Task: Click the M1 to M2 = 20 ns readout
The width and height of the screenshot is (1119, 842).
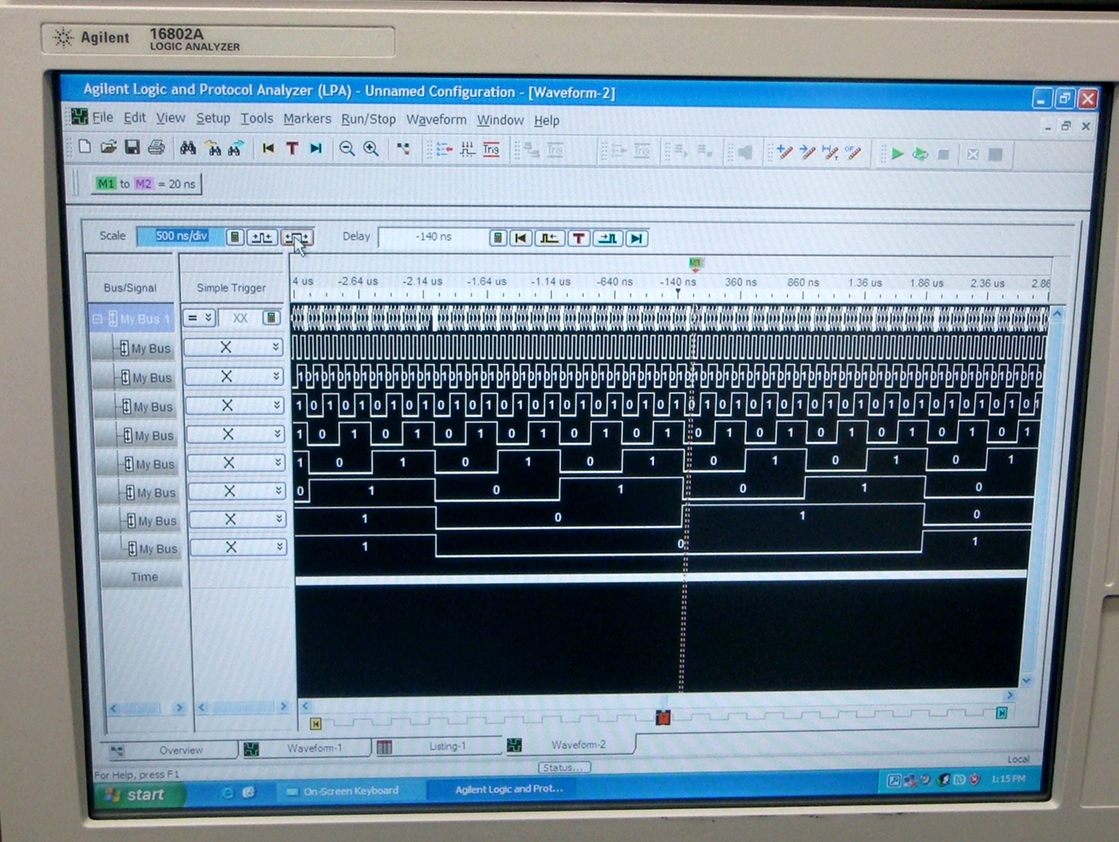Action: pos(146,183)
